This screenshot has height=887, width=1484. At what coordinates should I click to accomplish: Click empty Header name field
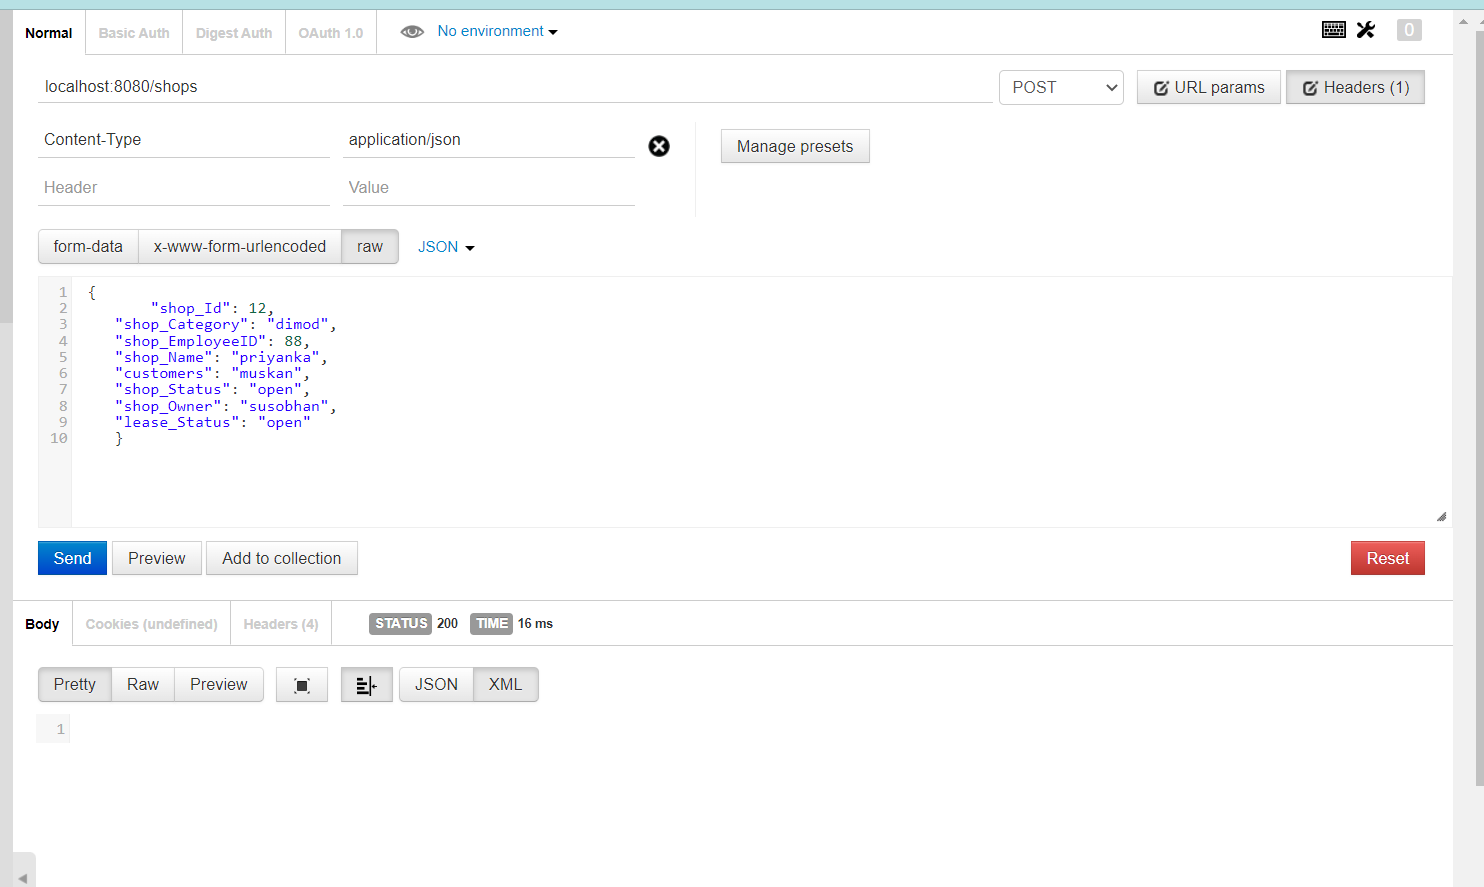pyautogui.click(x=184, y=188)
